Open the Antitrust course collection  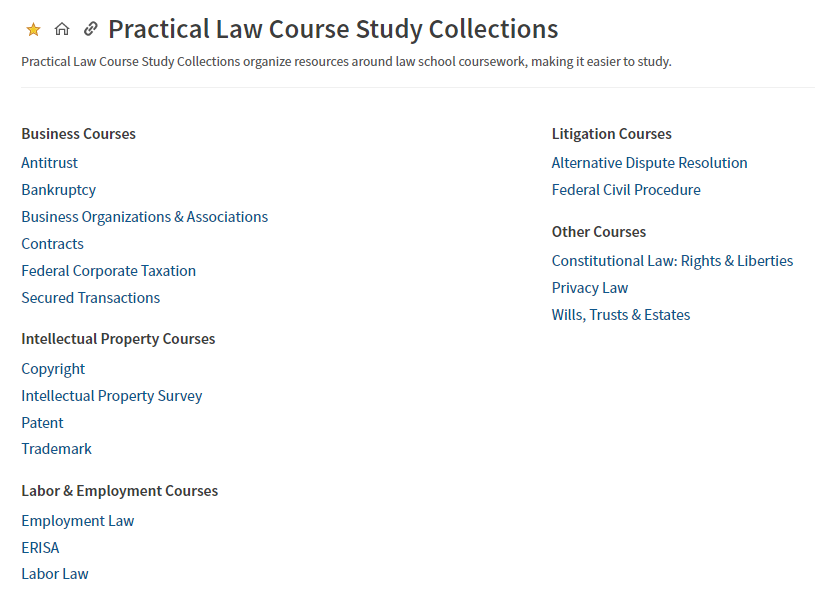pos(49,163)
